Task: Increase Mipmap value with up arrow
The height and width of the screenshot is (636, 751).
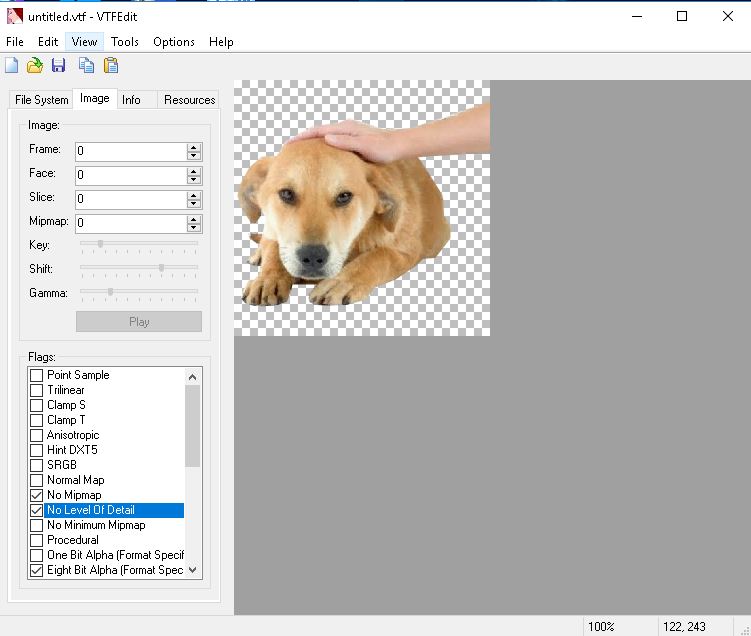Action: [193, 219]
